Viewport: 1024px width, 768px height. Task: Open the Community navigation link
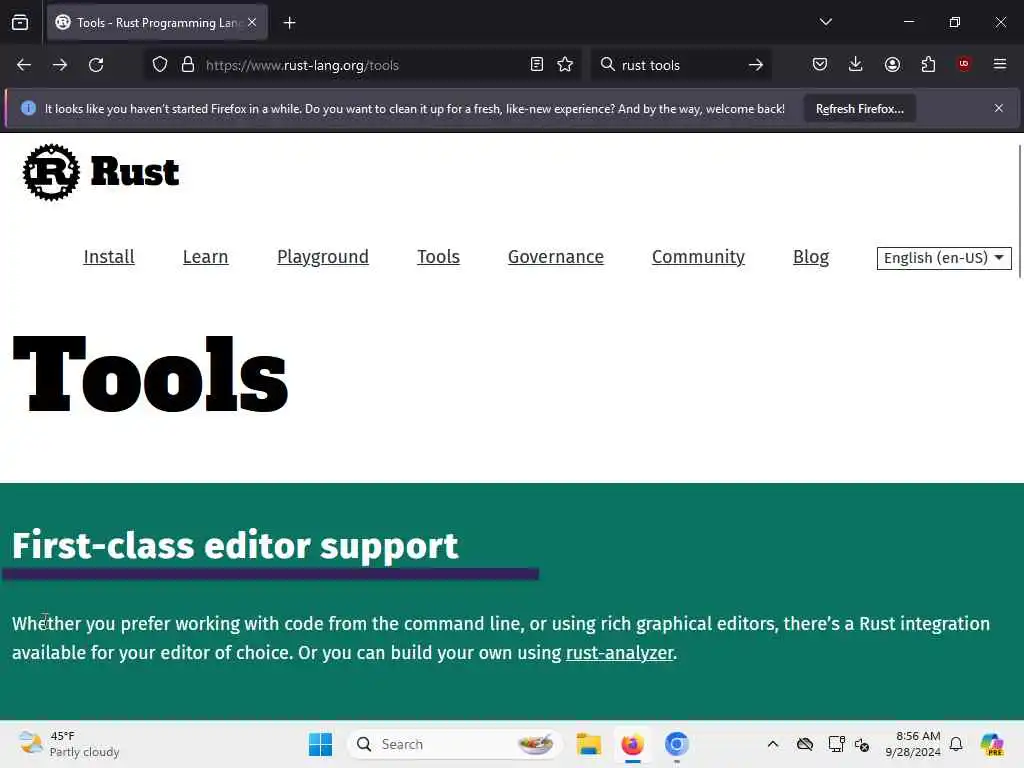pyautogui.click(x=698, y=257)
